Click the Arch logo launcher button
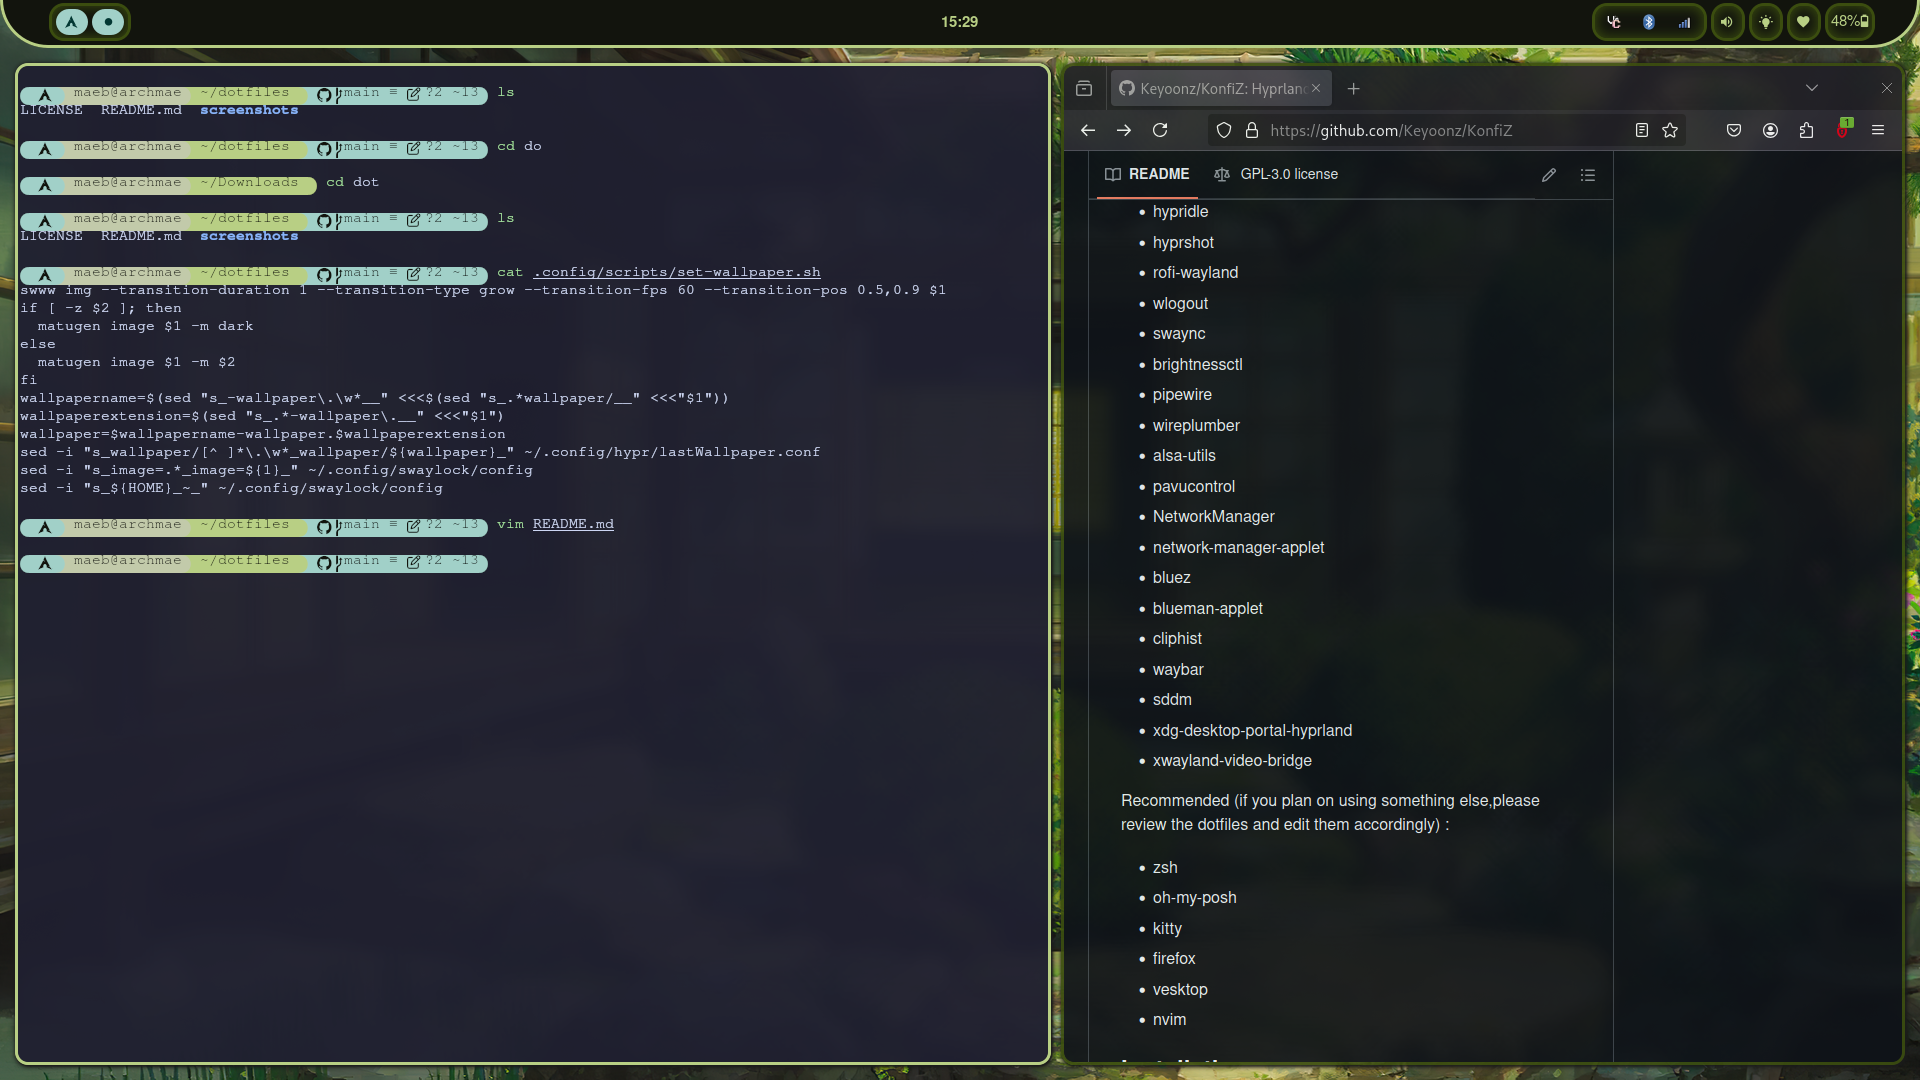This screenshot has height=1080, width=1920. tap(71, 22)
